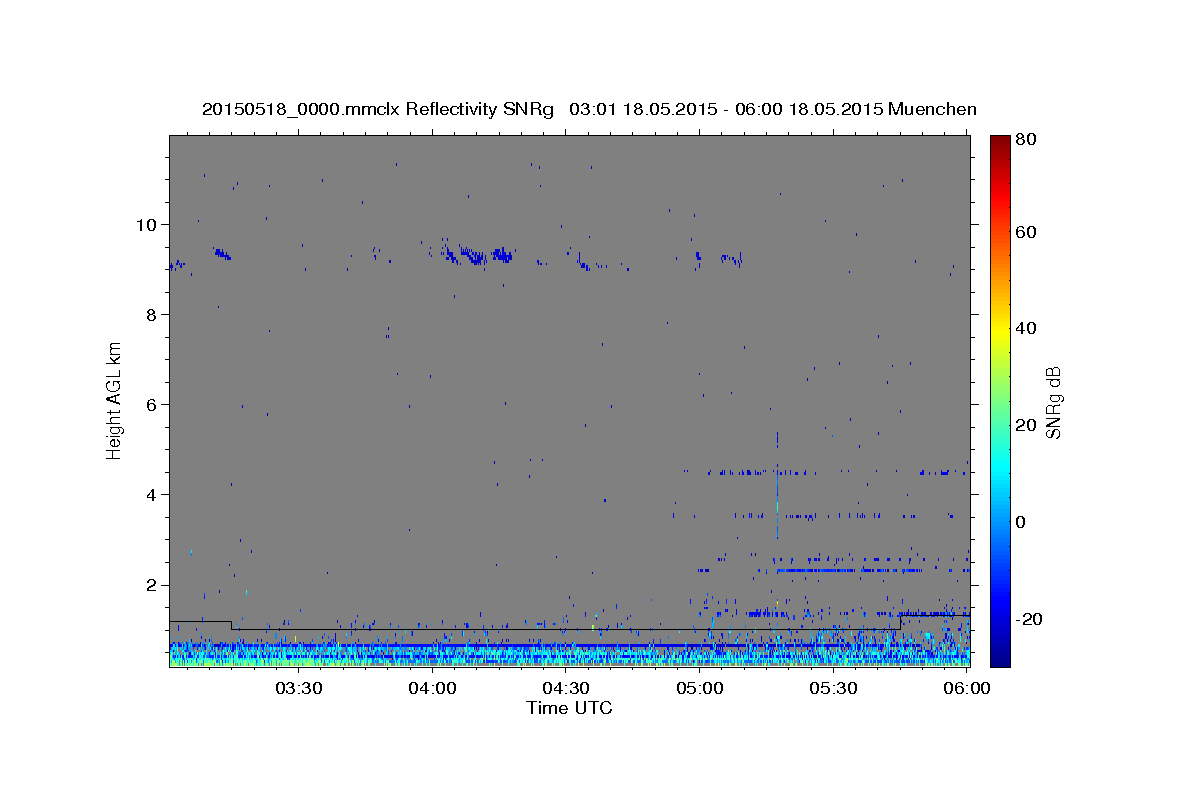Click the thin vertical streak near 05:17

pos(777,485)
